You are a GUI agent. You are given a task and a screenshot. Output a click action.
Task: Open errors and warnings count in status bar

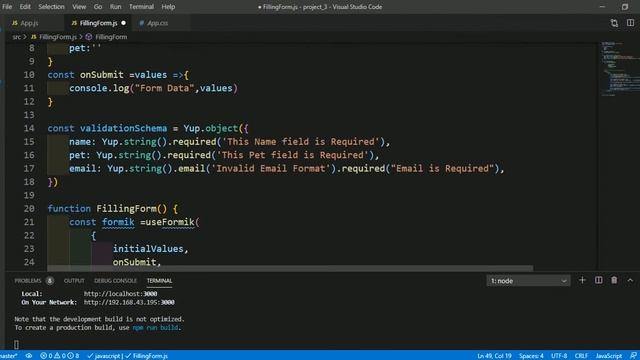(60, 356)
